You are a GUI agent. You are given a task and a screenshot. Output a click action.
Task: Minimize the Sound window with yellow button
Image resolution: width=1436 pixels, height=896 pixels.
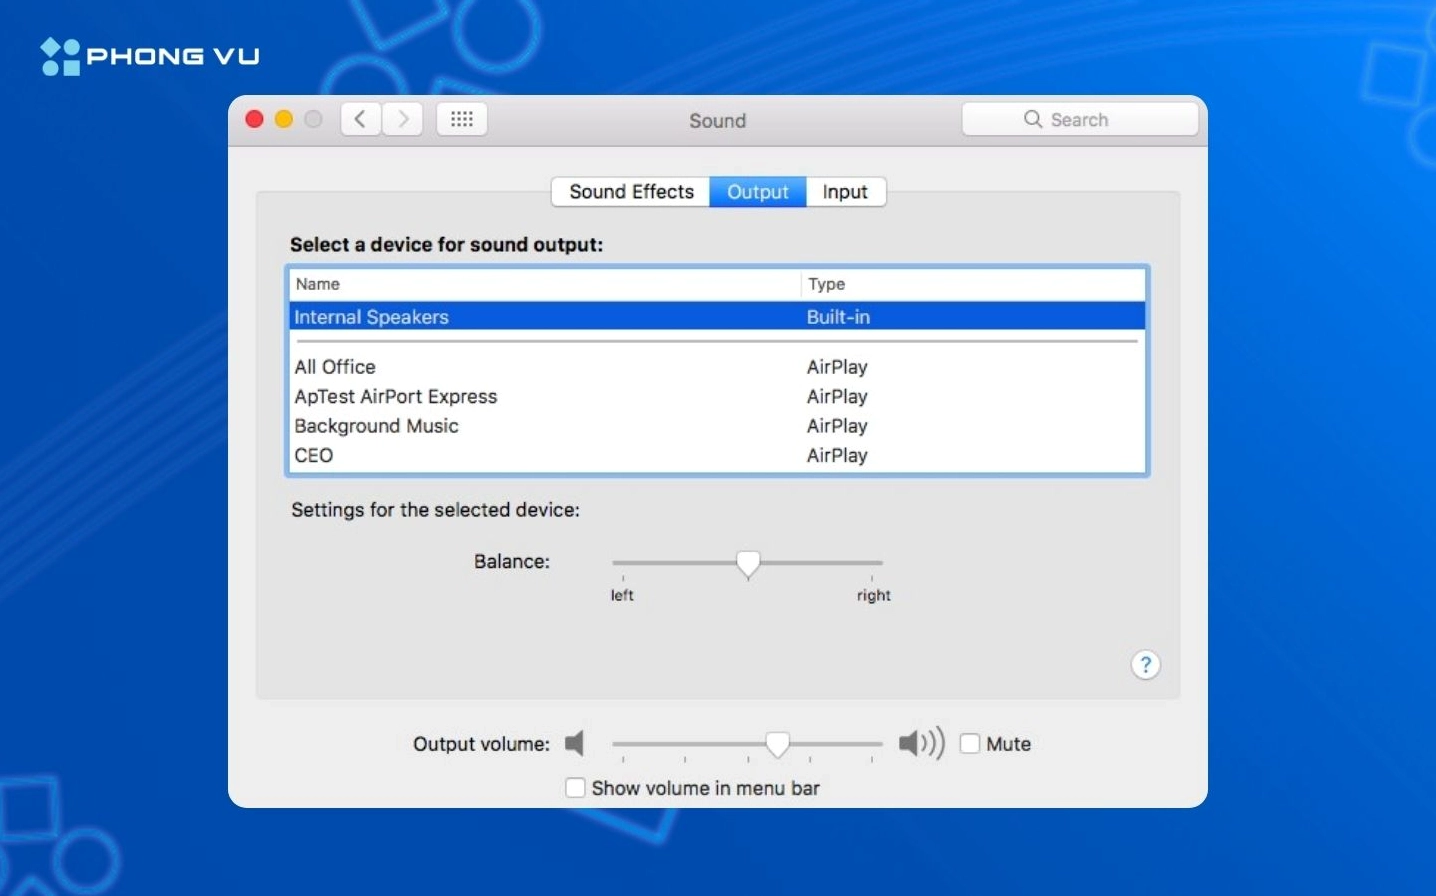(x=284, y=119)
